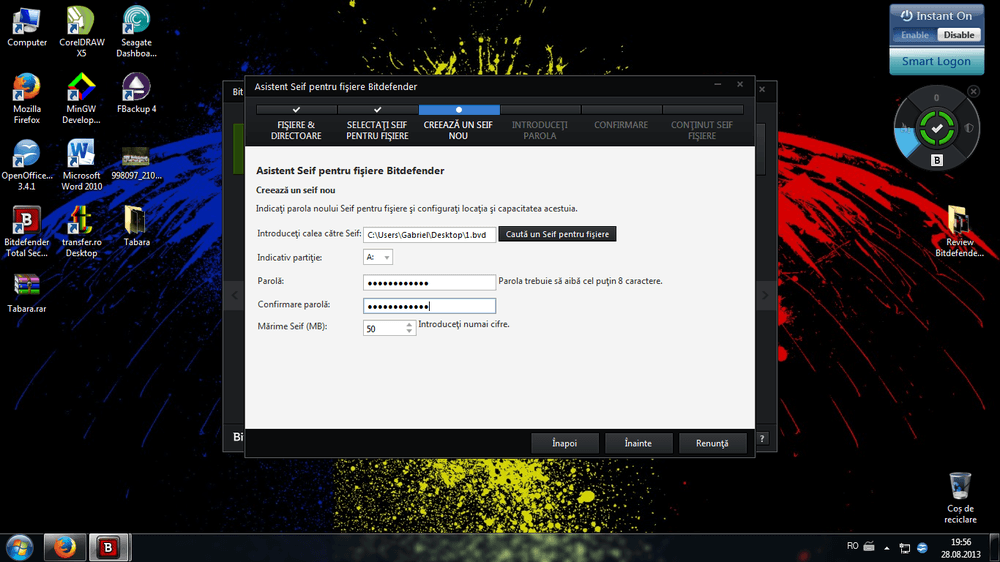Click the B logo on Bitdefender widget
The width and height of the screenshot is (1000, 562).
pos(937,160)
